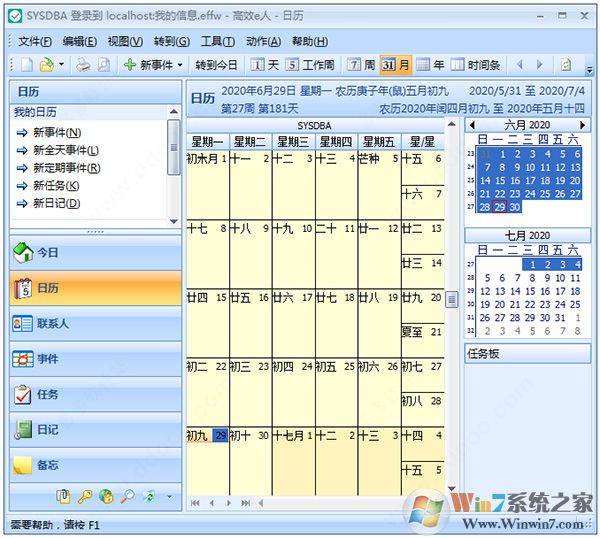
Task: Expand the shortcut bar options arrow at sidebar bottom
Action: tap(169, 496)
